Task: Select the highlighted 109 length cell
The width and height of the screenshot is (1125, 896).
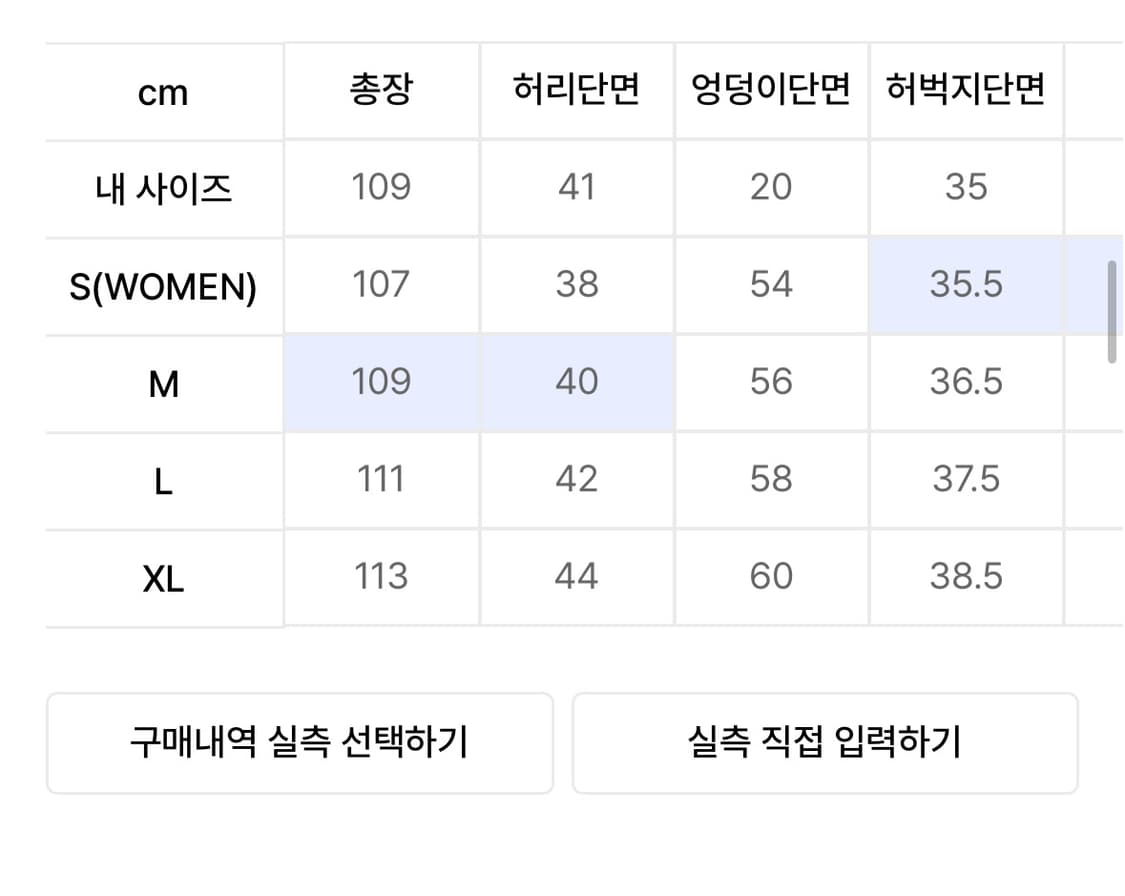Action: pos(381,381)
